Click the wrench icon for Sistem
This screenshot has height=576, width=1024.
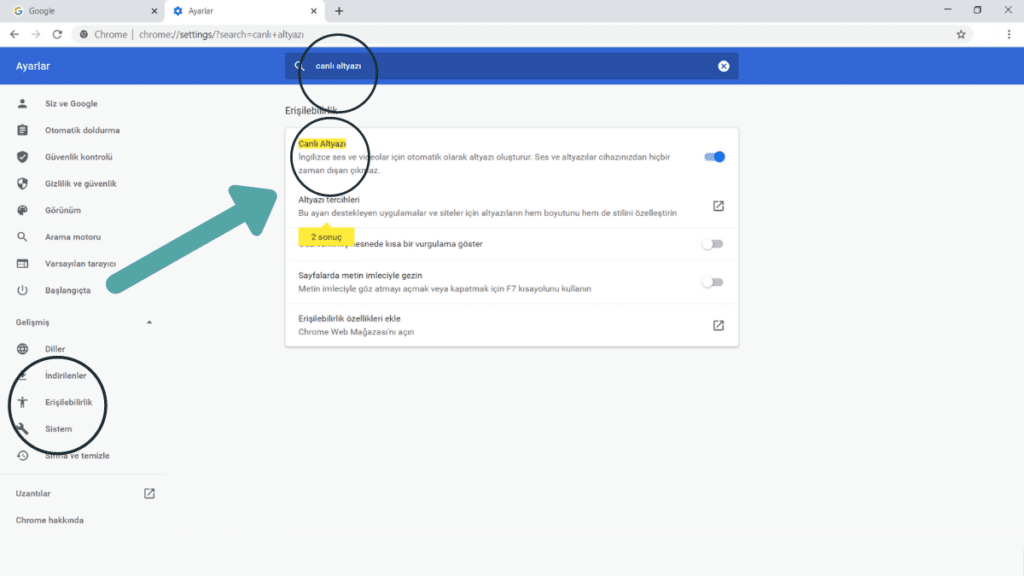[22, 429]
